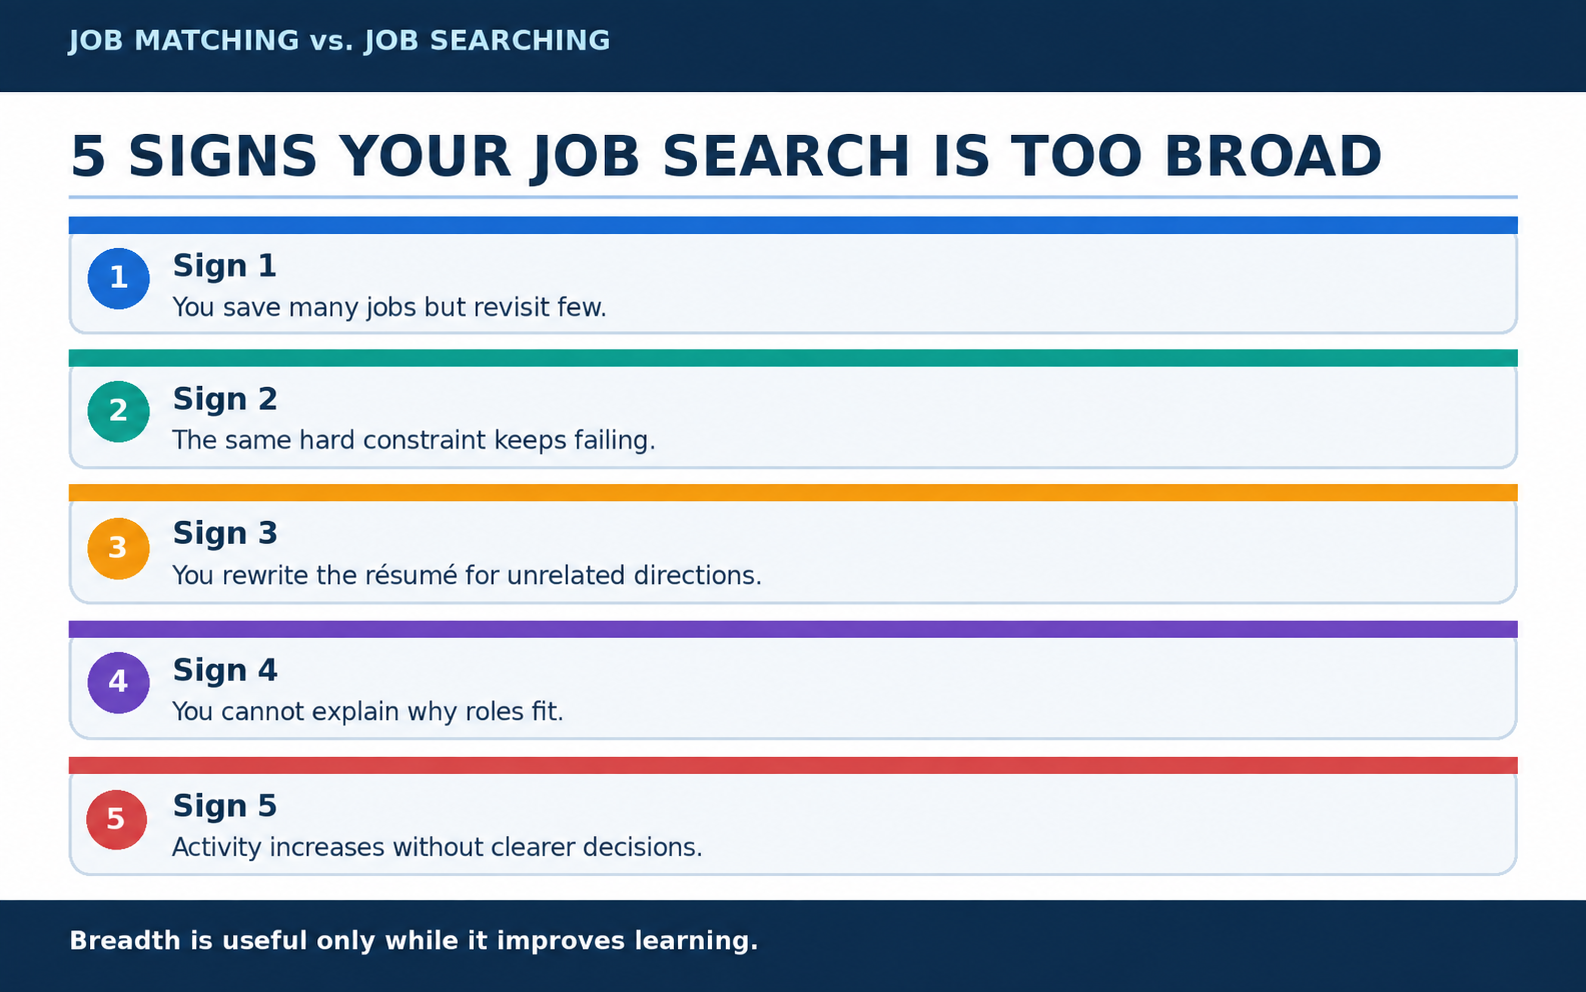Click the purple bar above Sign 4

pyautogui.click(x=793, y=629)
